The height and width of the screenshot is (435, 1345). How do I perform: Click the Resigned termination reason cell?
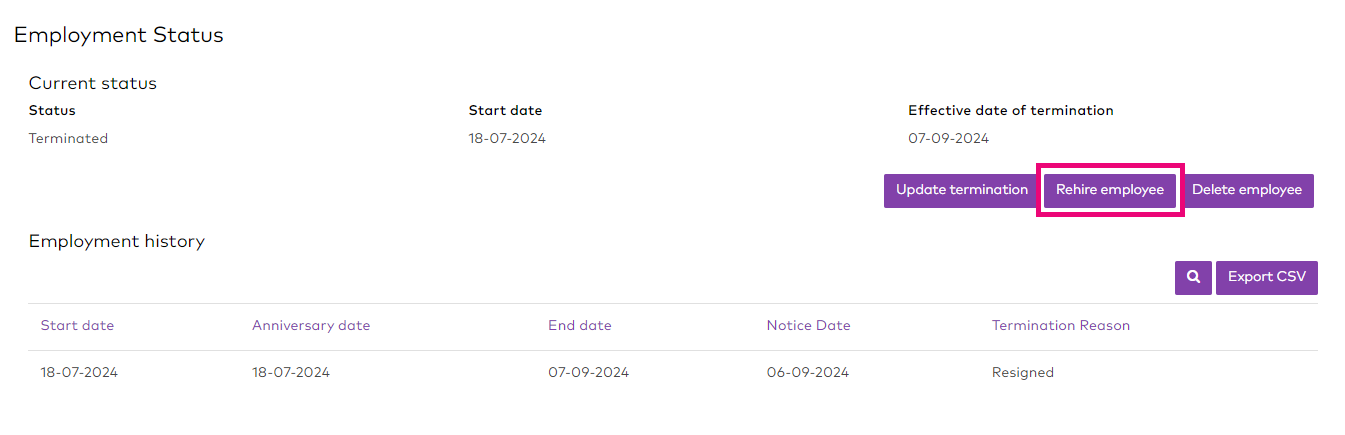pyautogui.click(x=1022, y=373)
